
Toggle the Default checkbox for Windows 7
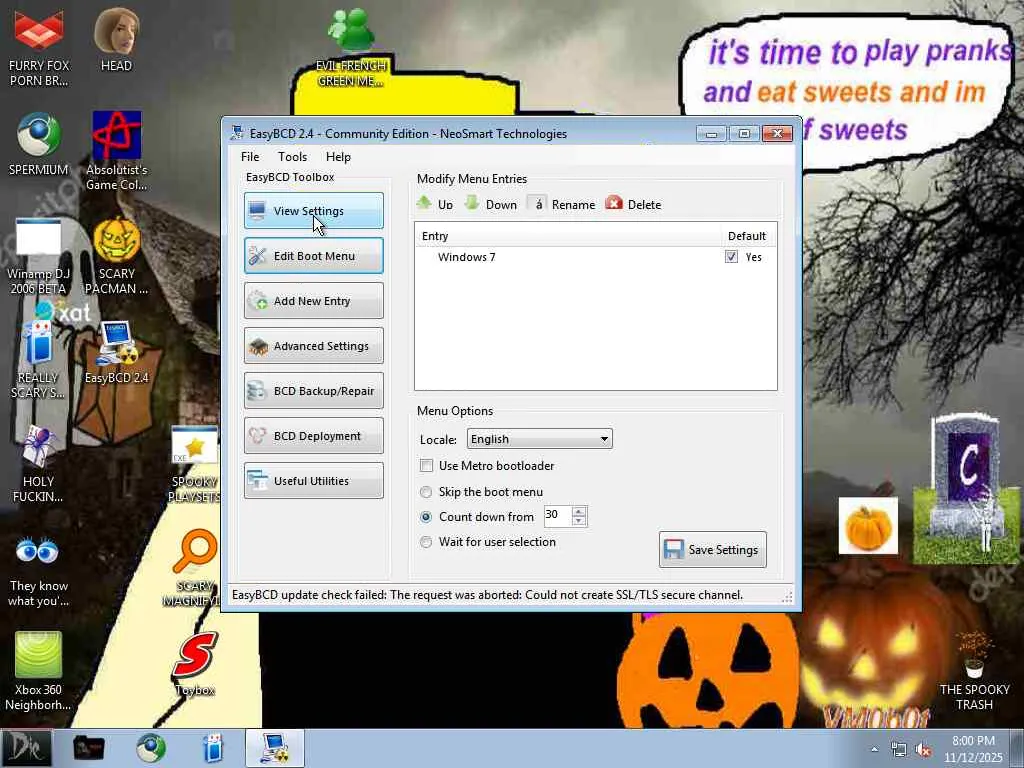click(731, 257)
